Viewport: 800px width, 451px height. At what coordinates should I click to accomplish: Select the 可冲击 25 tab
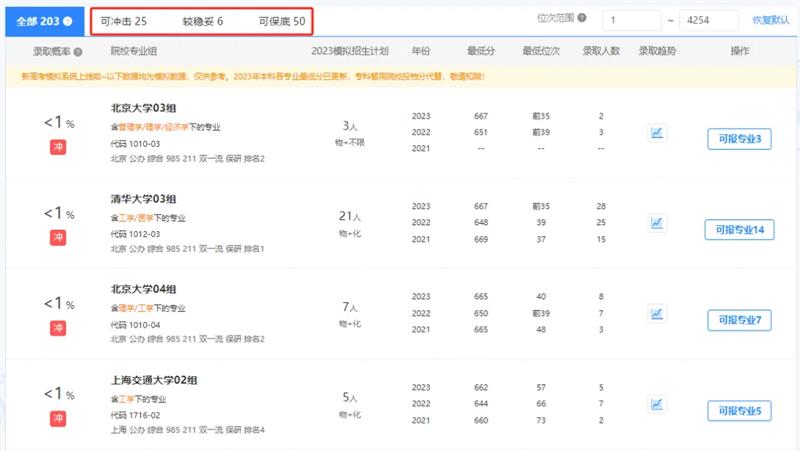pyautogui.click(x=124, y=20)
